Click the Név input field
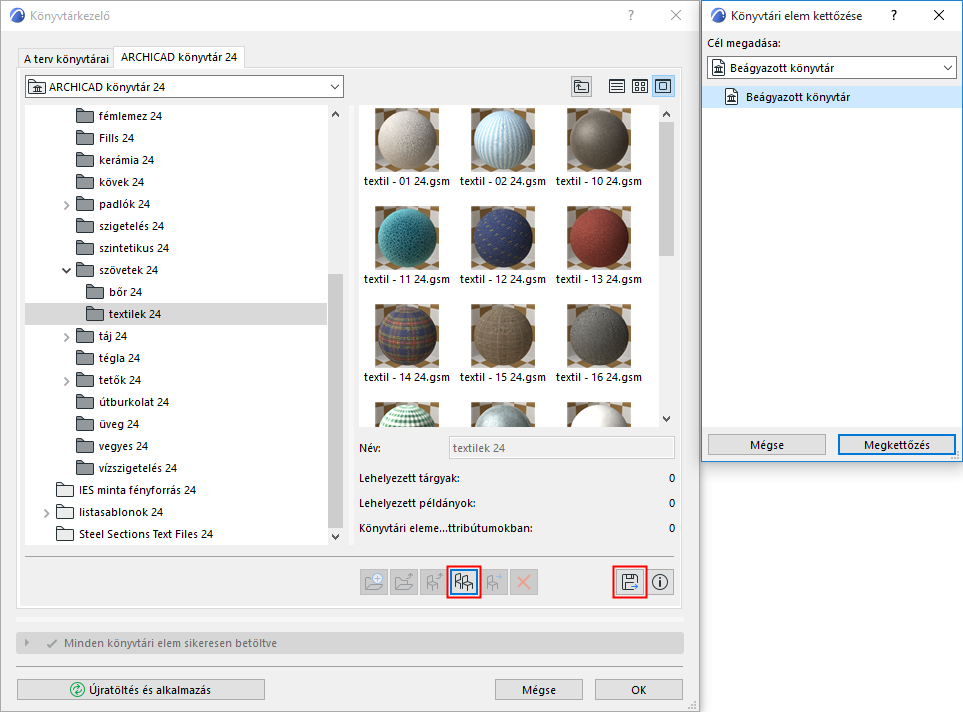The width and height of the screenshot is (963, 712). (562, 448)
